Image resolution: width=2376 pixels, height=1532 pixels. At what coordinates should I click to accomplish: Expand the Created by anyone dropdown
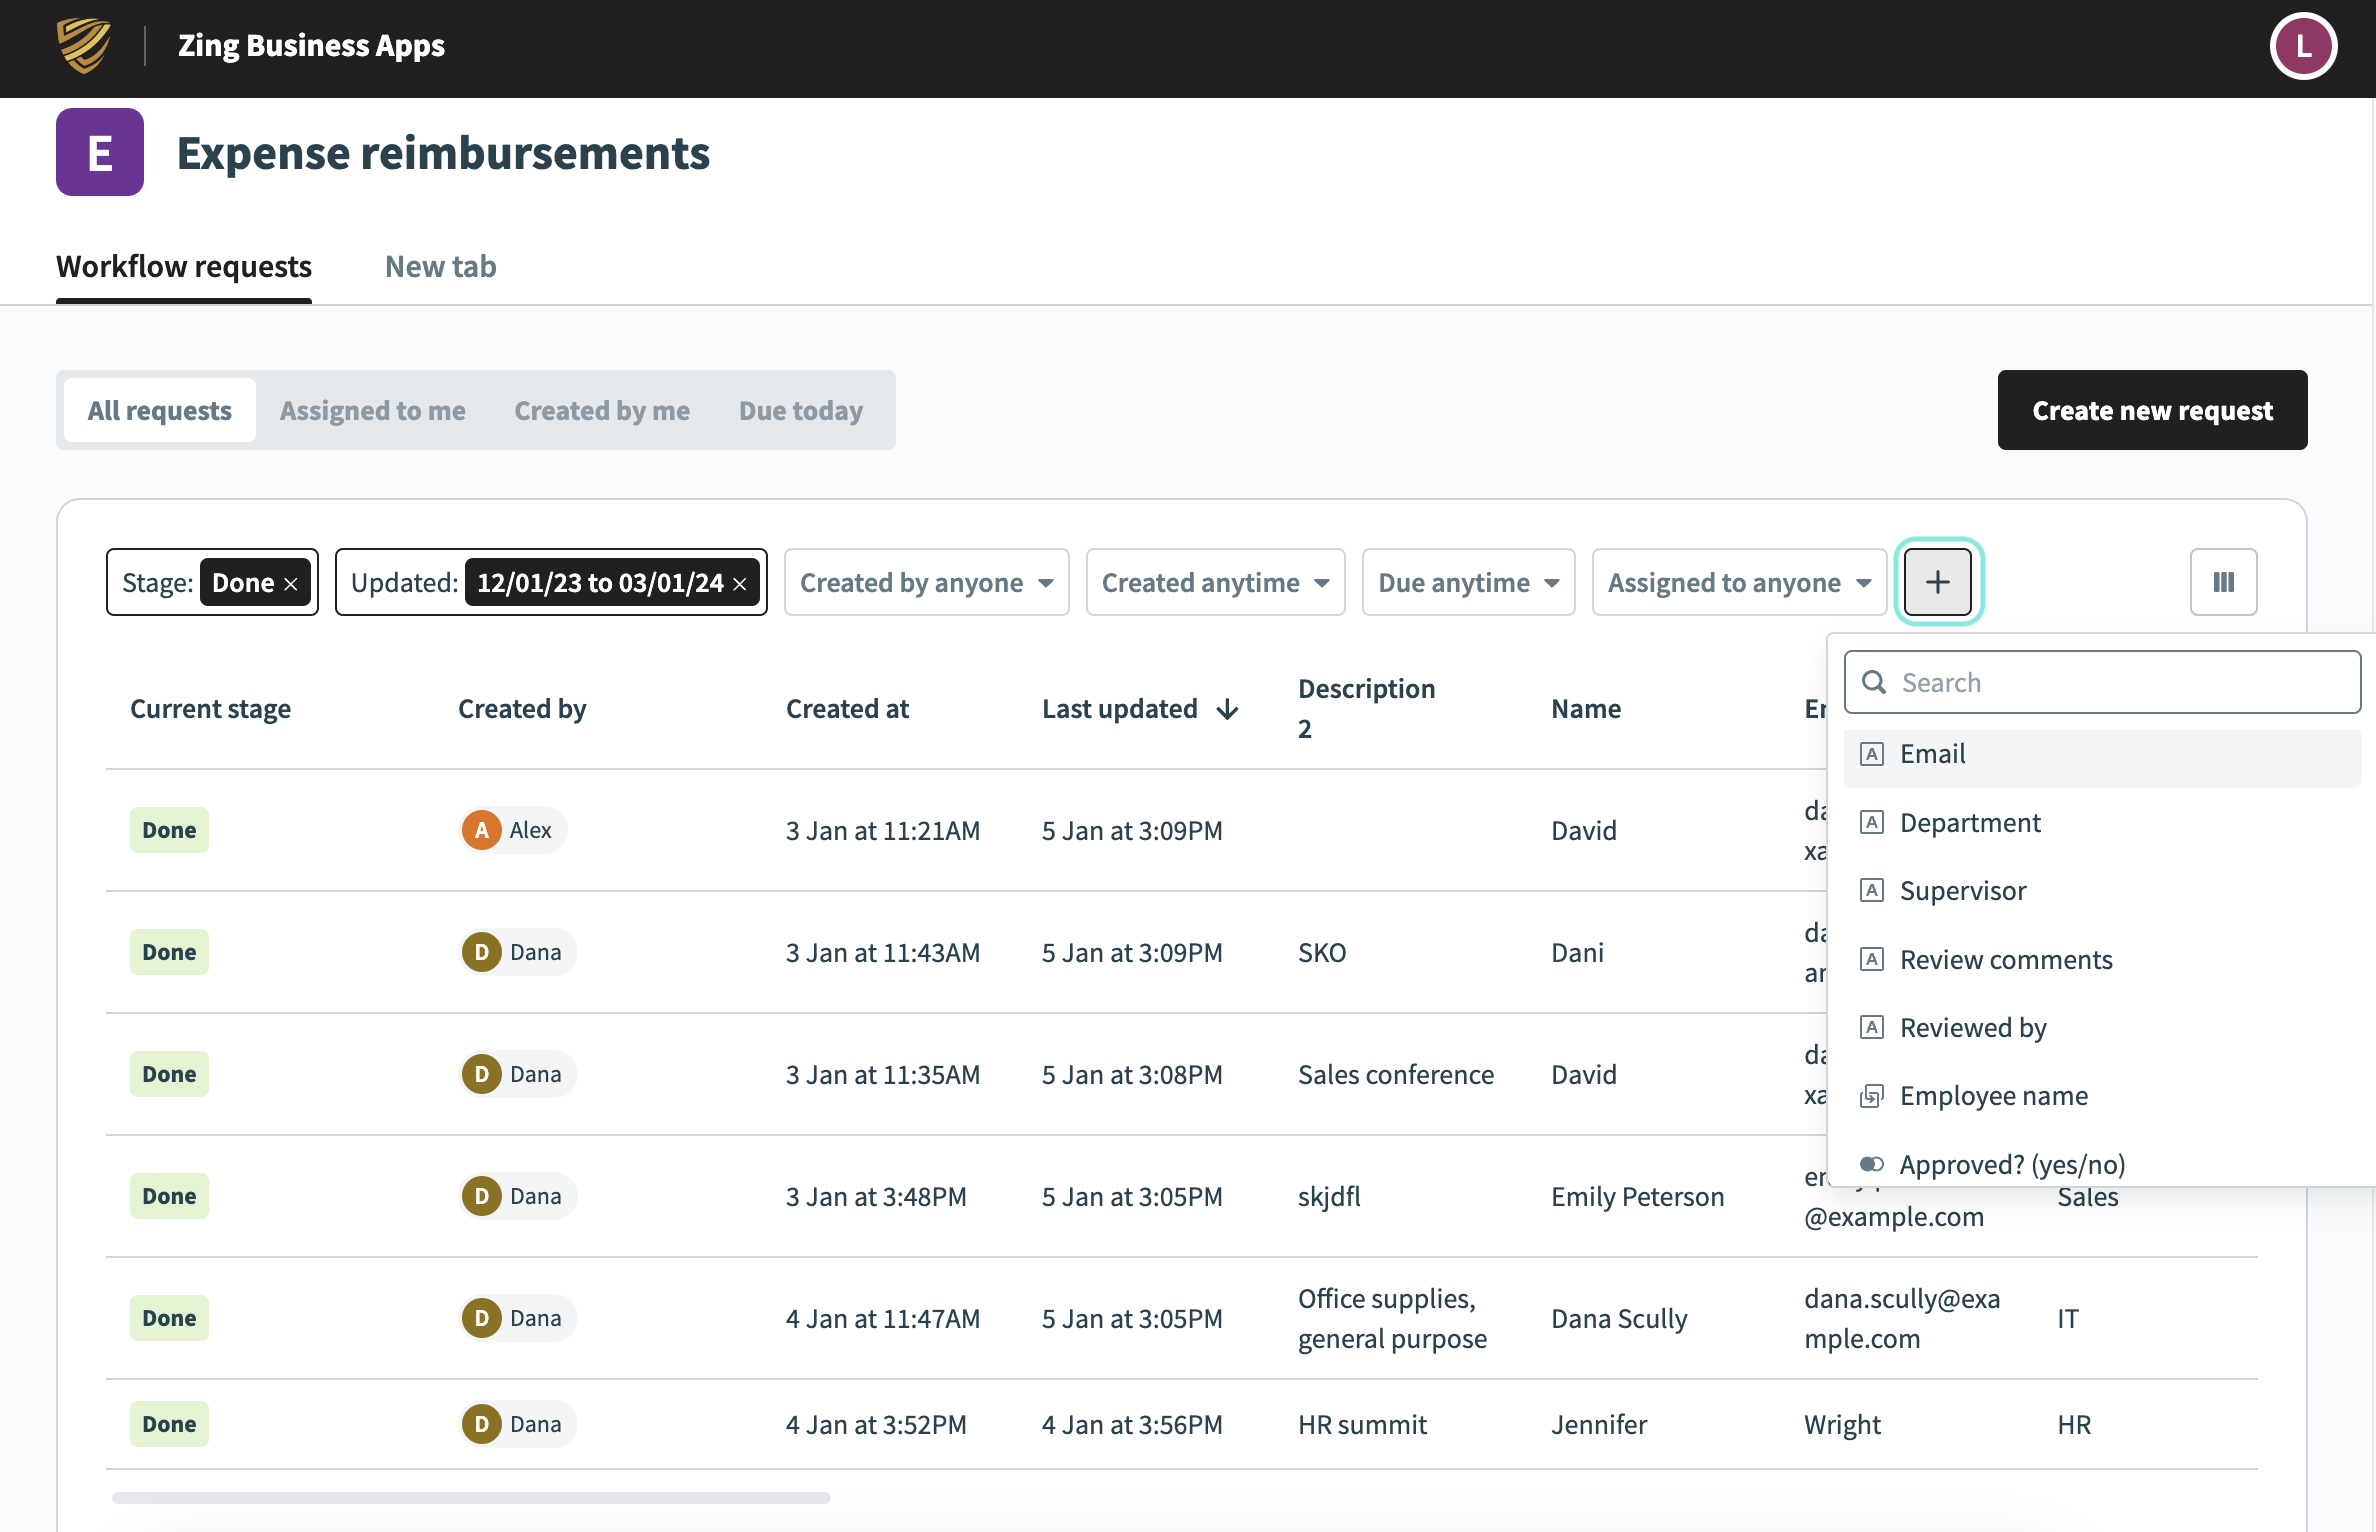[x=926, y=582]
